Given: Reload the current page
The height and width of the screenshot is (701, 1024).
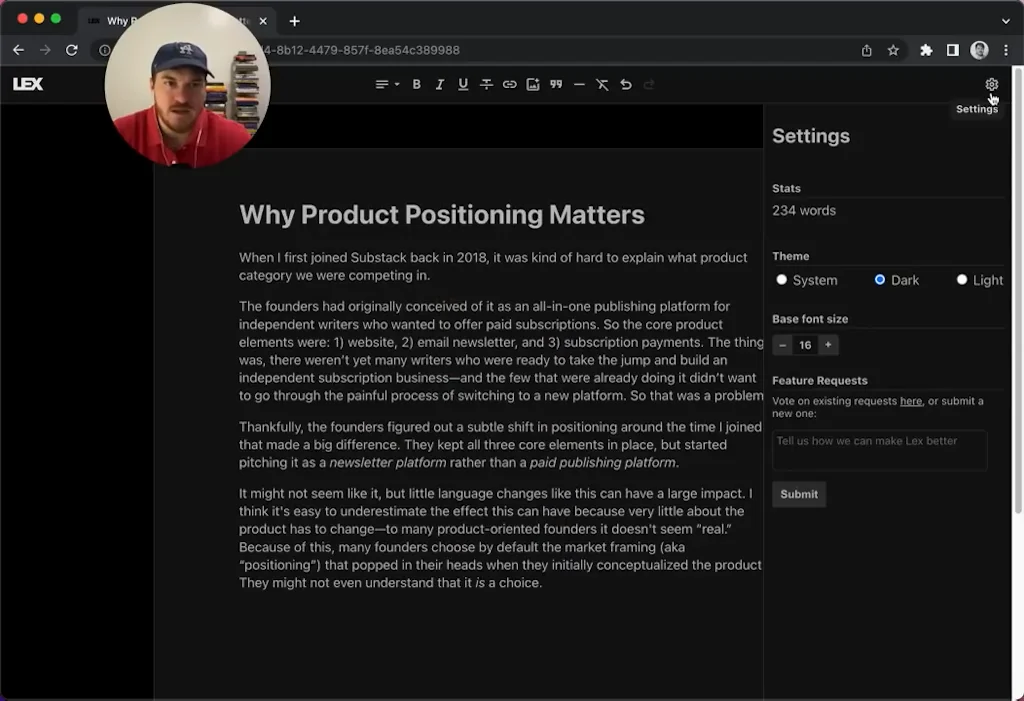Looking at the screenshot, I should [72, 50].
